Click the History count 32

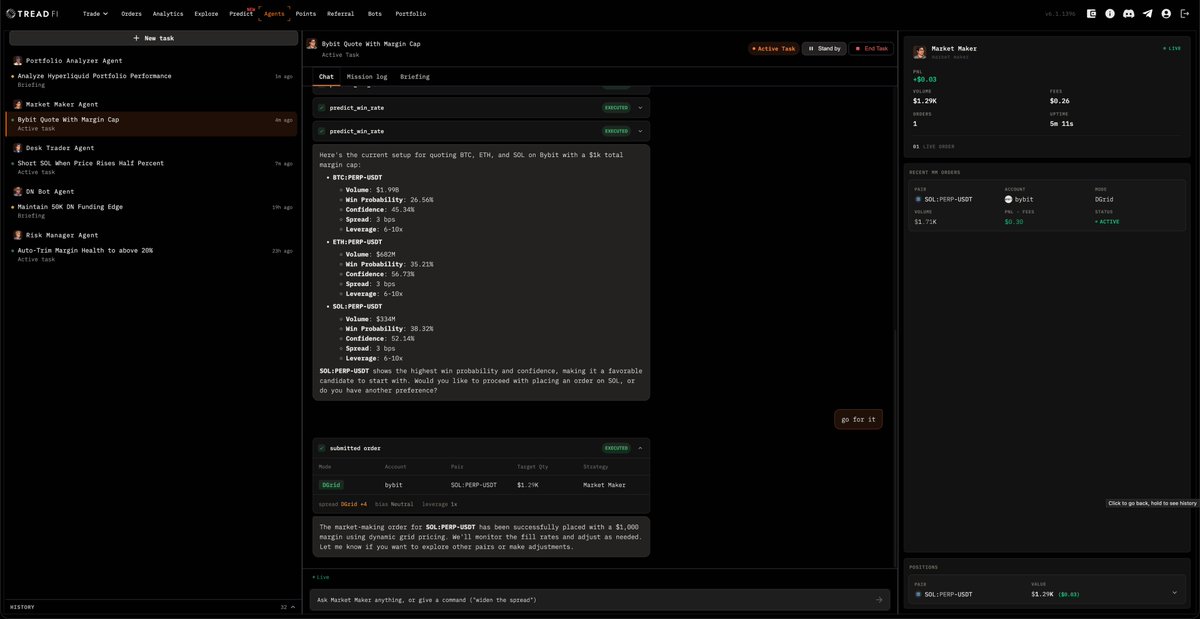tap(284, 607)
